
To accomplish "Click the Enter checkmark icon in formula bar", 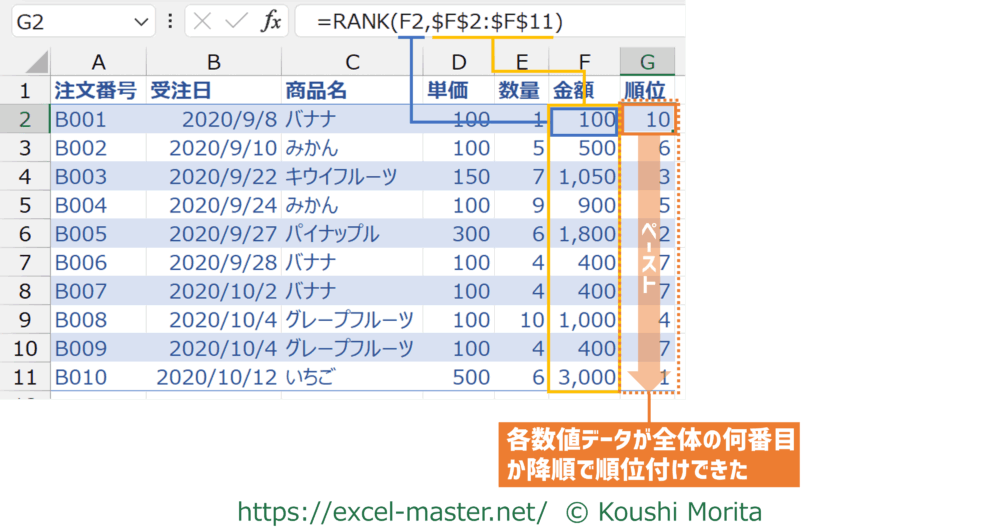I will tap(236, 21).
